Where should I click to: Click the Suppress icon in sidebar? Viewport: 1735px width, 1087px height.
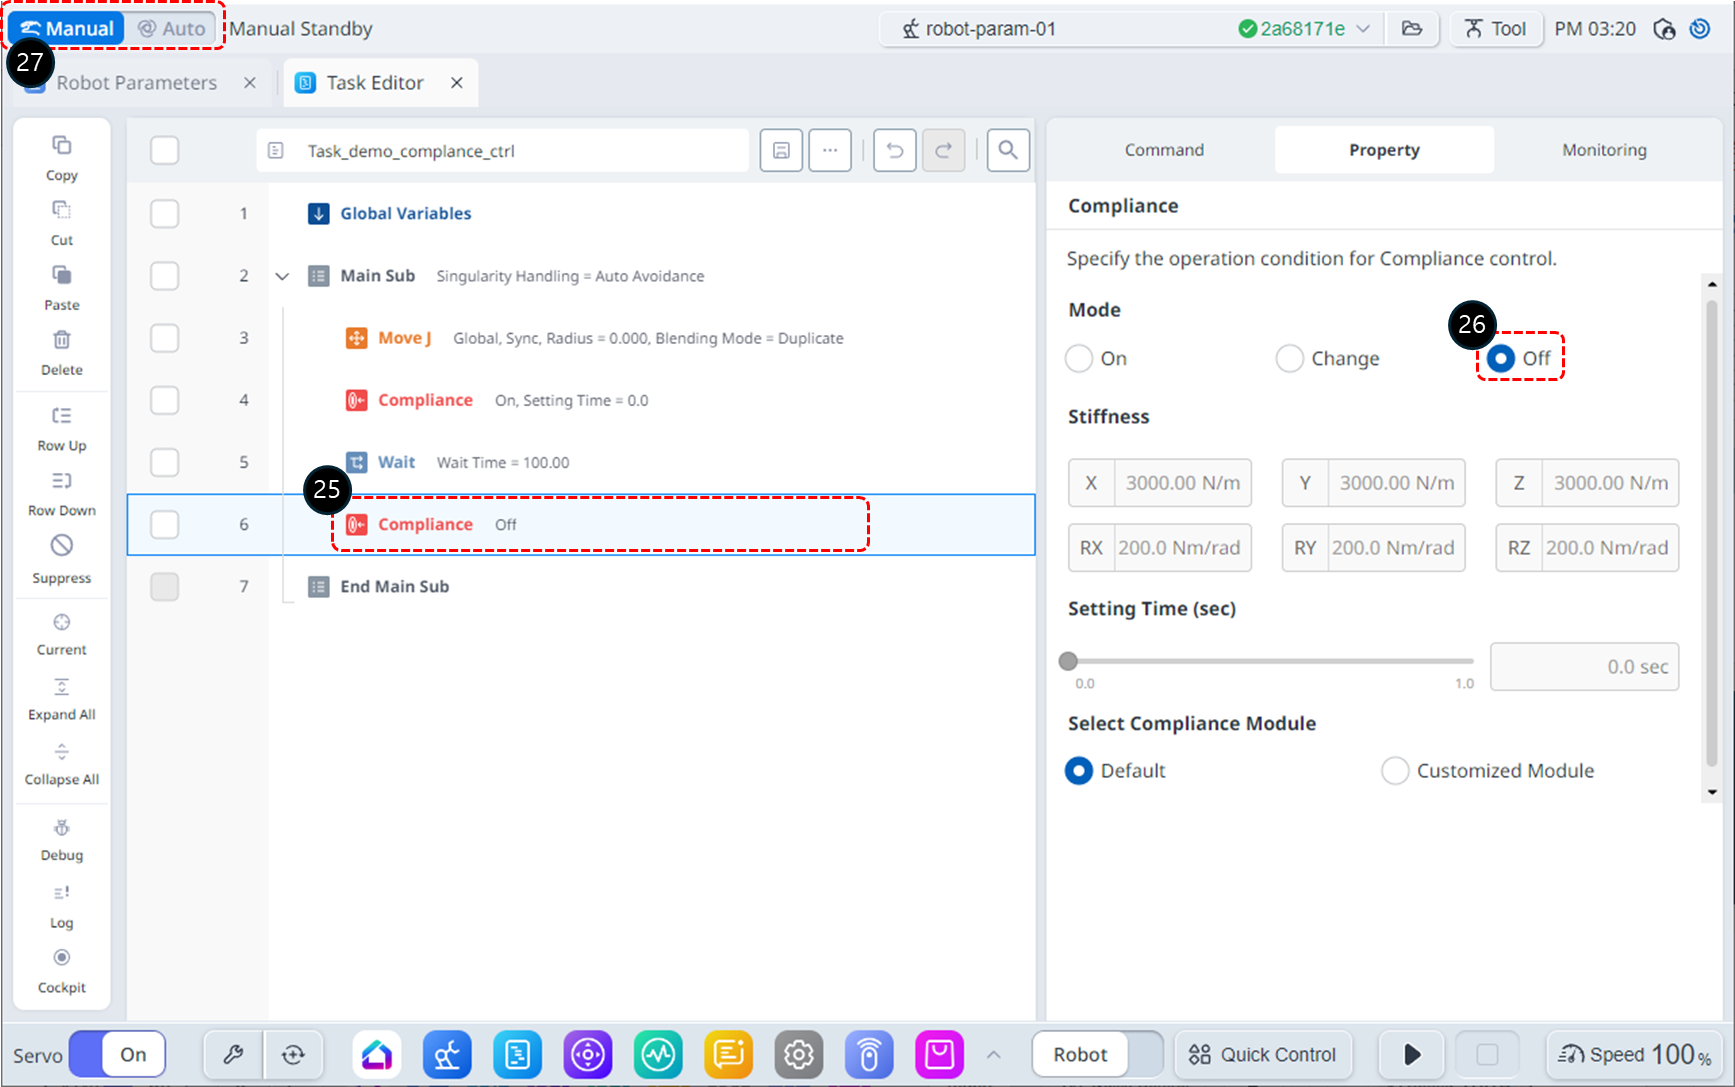[61, 546]
